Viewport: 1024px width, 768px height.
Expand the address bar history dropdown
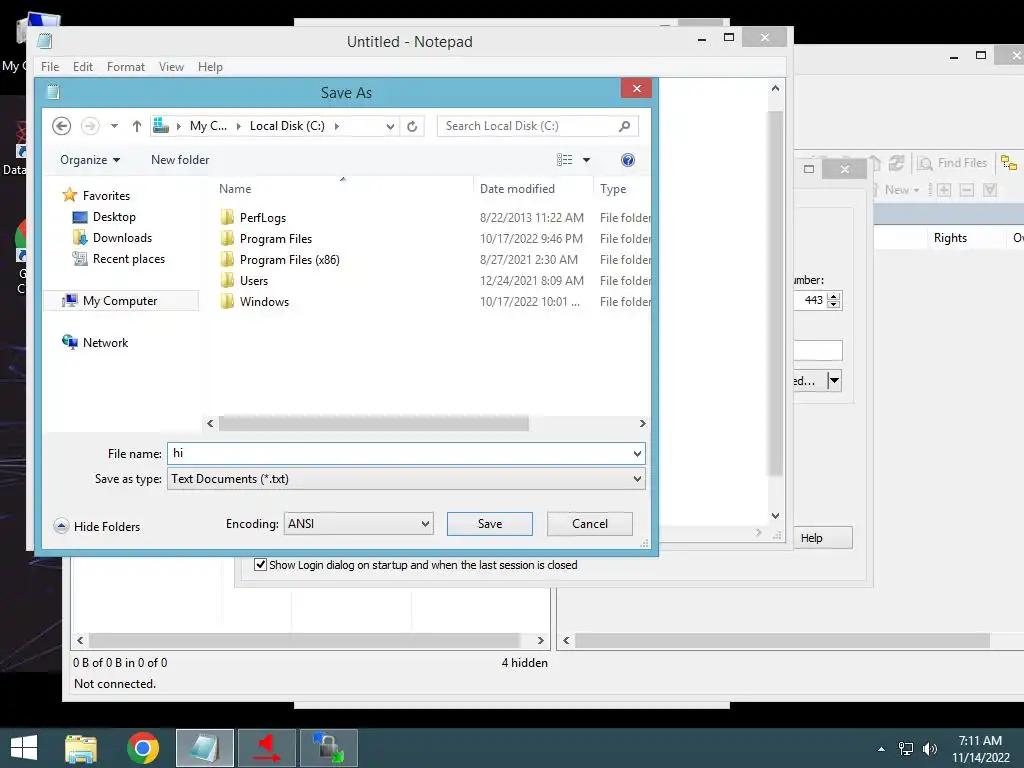[390, 126]
